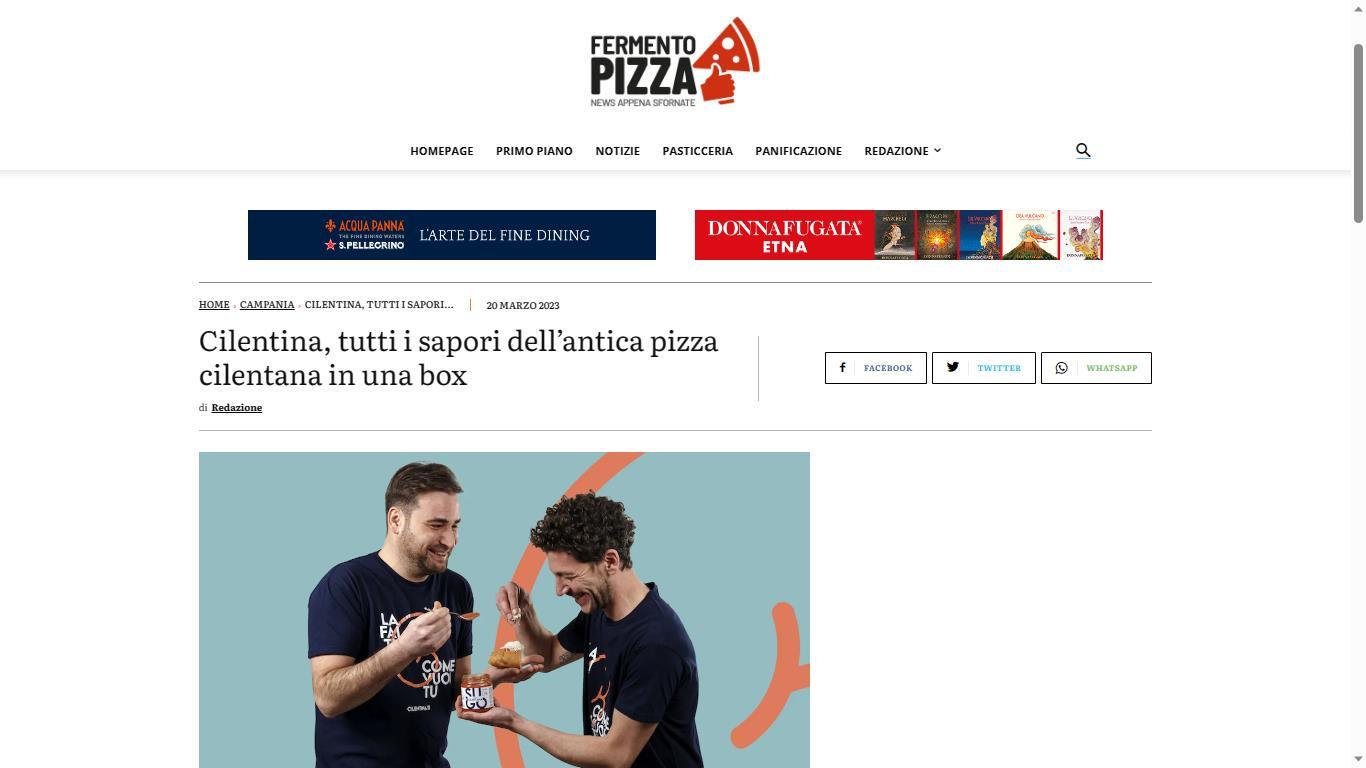Click the Twitter bird icon
Viewport: 1366px width, 768px height.
tap(953, 367)
